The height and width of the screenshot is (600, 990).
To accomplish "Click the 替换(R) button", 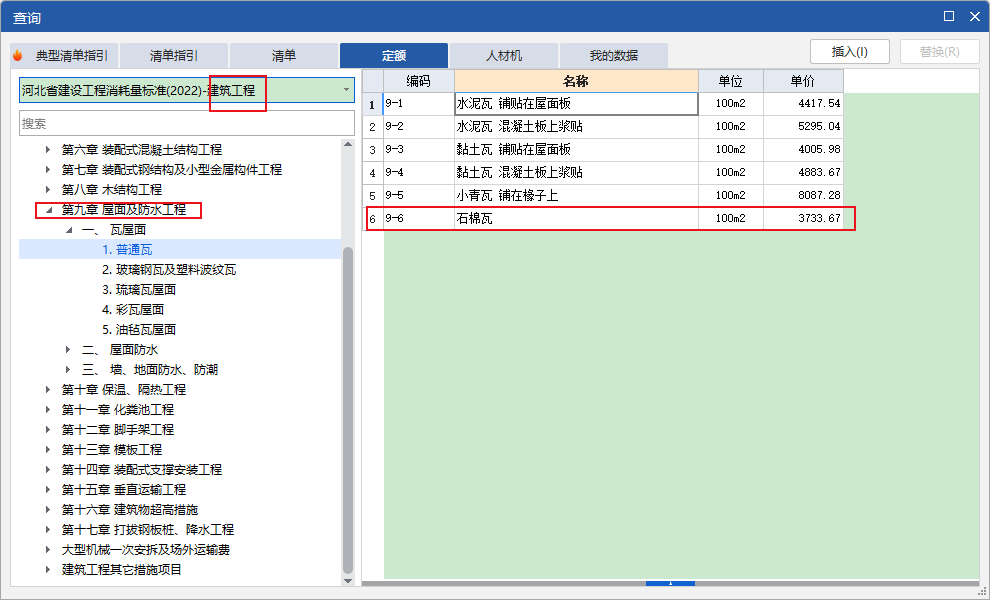I will coord(939,52).
